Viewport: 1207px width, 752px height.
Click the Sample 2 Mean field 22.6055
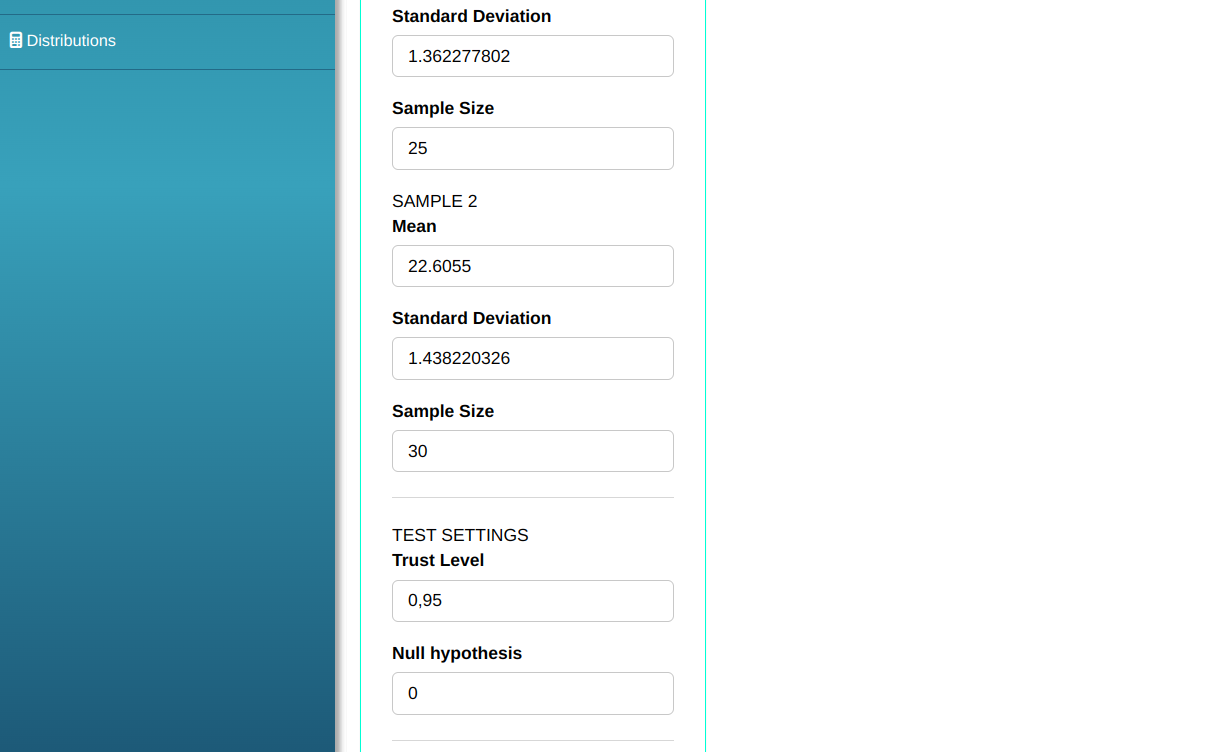point(532,266)
